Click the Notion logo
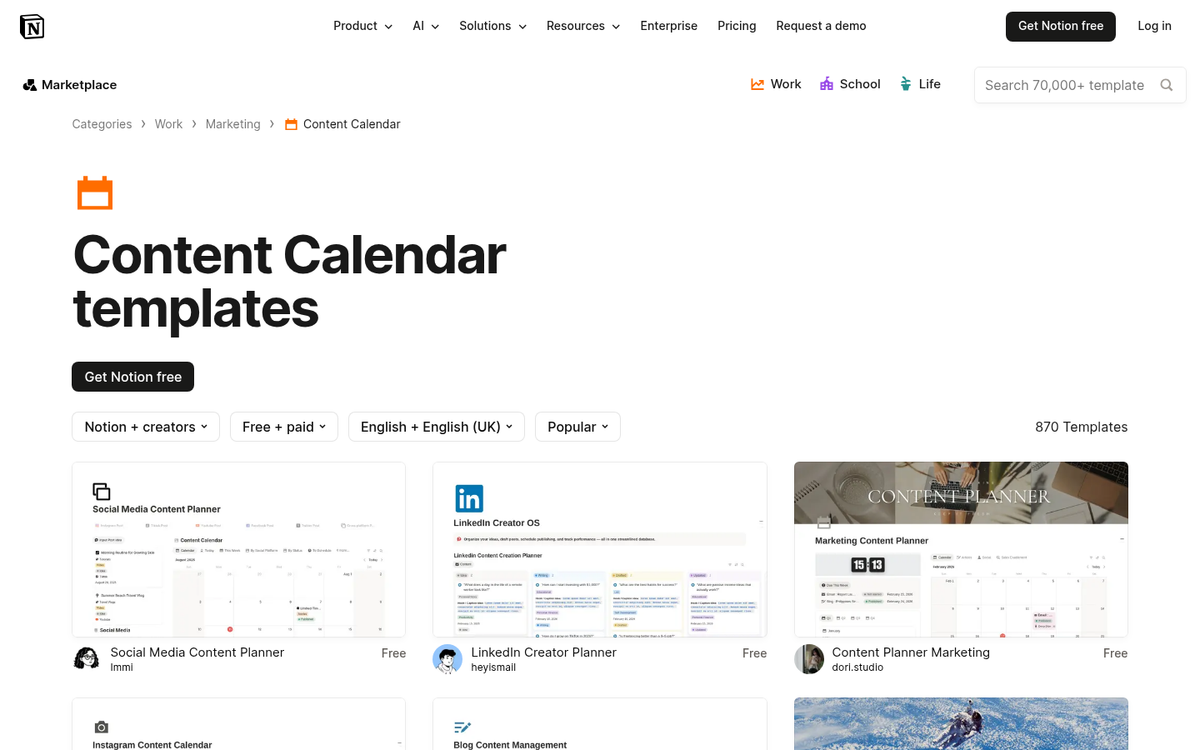Image resolution: width=1200 pixels, height=750 pixels. click(31, 27)
